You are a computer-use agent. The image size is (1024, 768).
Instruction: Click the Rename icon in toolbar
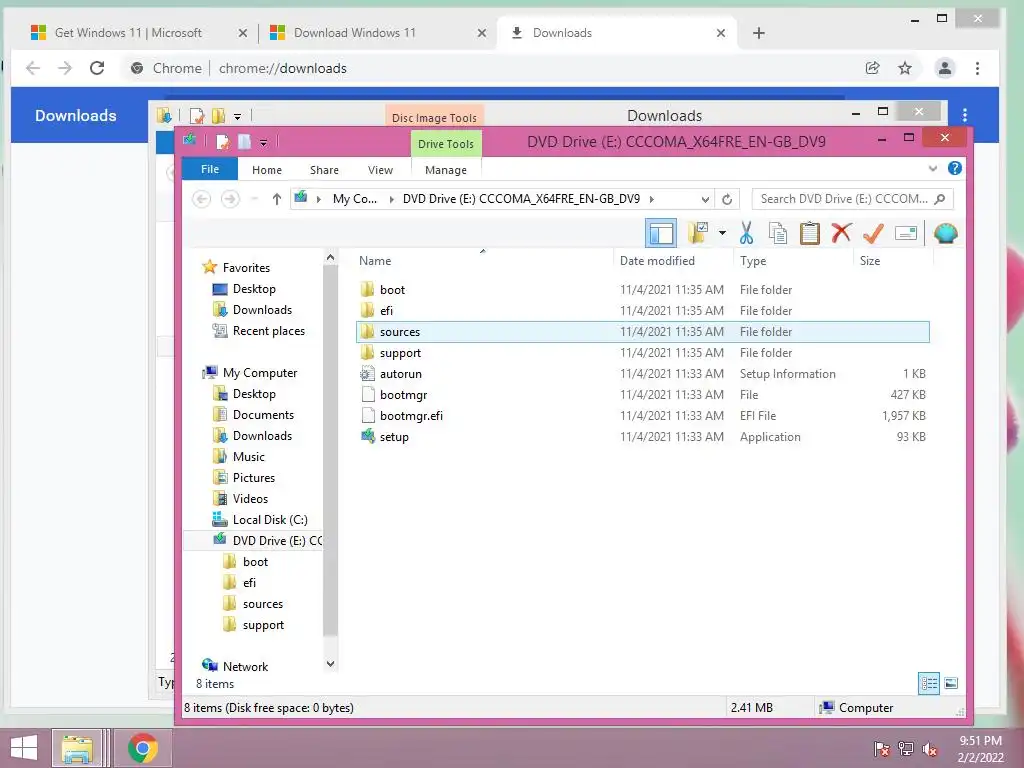pos(906,233)
